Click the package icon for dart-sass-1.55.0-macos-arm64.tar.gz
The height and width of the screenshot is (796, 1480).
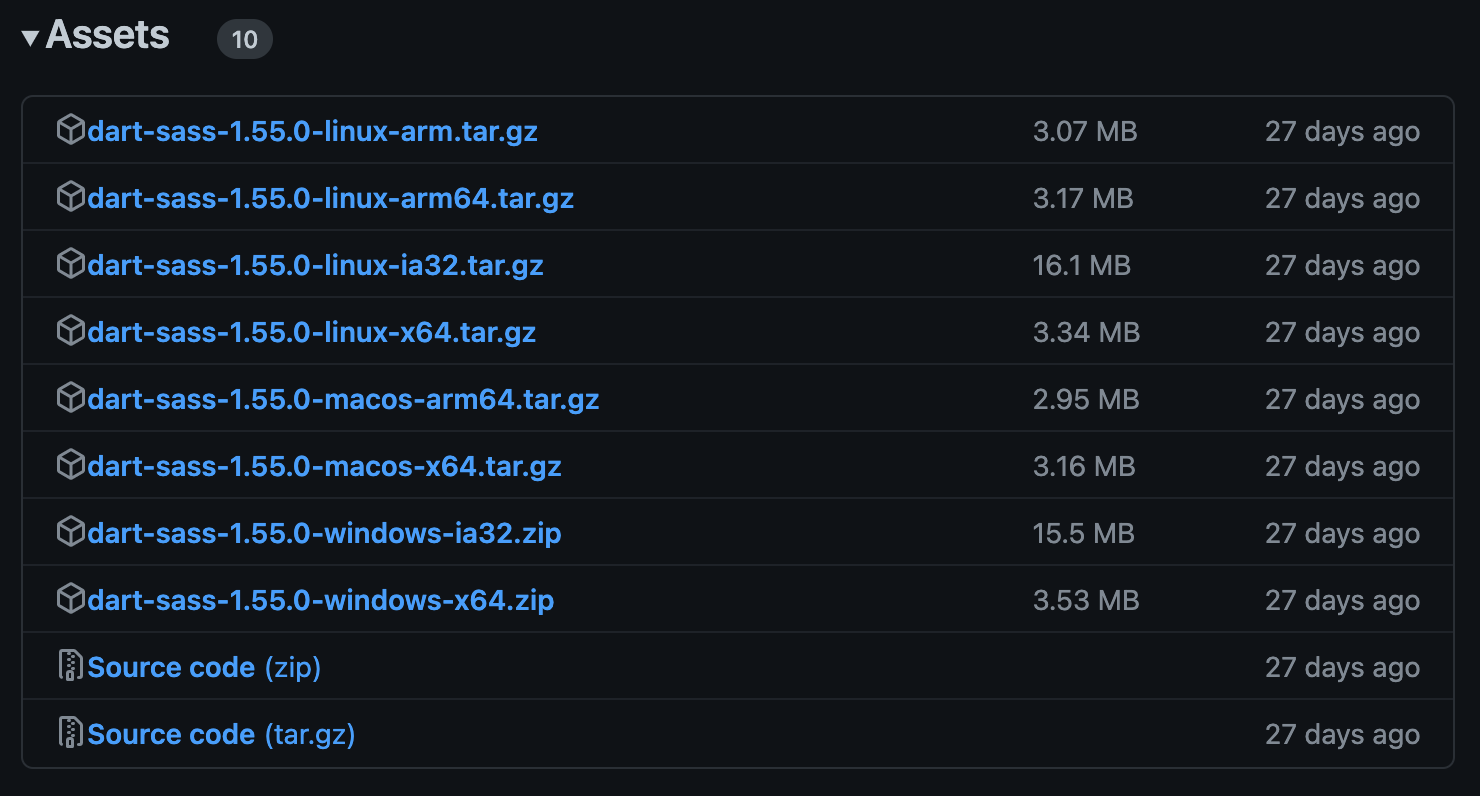click(70, 398)
